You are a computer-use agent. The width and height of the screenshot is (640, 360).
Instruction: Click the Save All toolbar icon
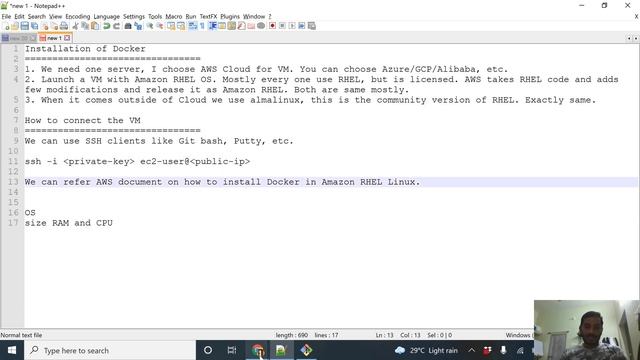pos(35,26)
